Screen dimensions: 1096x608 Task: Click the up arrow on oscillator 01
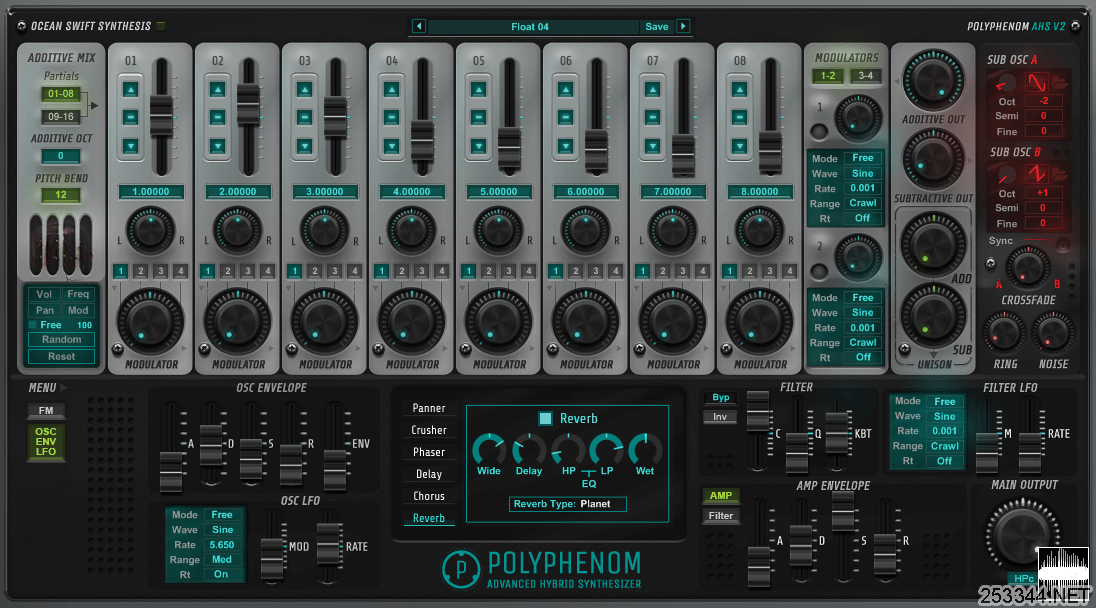point(131,89)
